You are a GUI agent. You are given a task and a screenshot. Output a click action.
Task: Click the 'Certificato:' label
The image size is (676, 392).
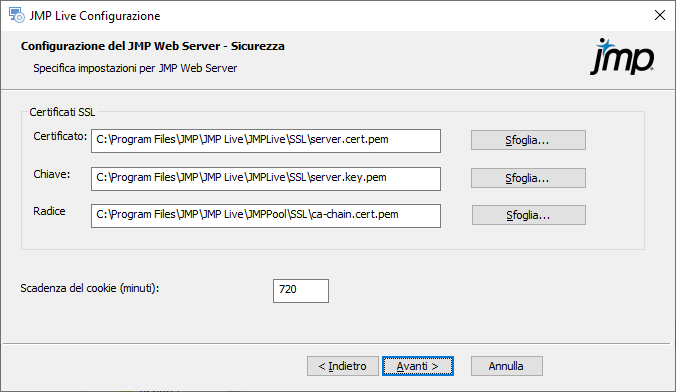(60, 136)
